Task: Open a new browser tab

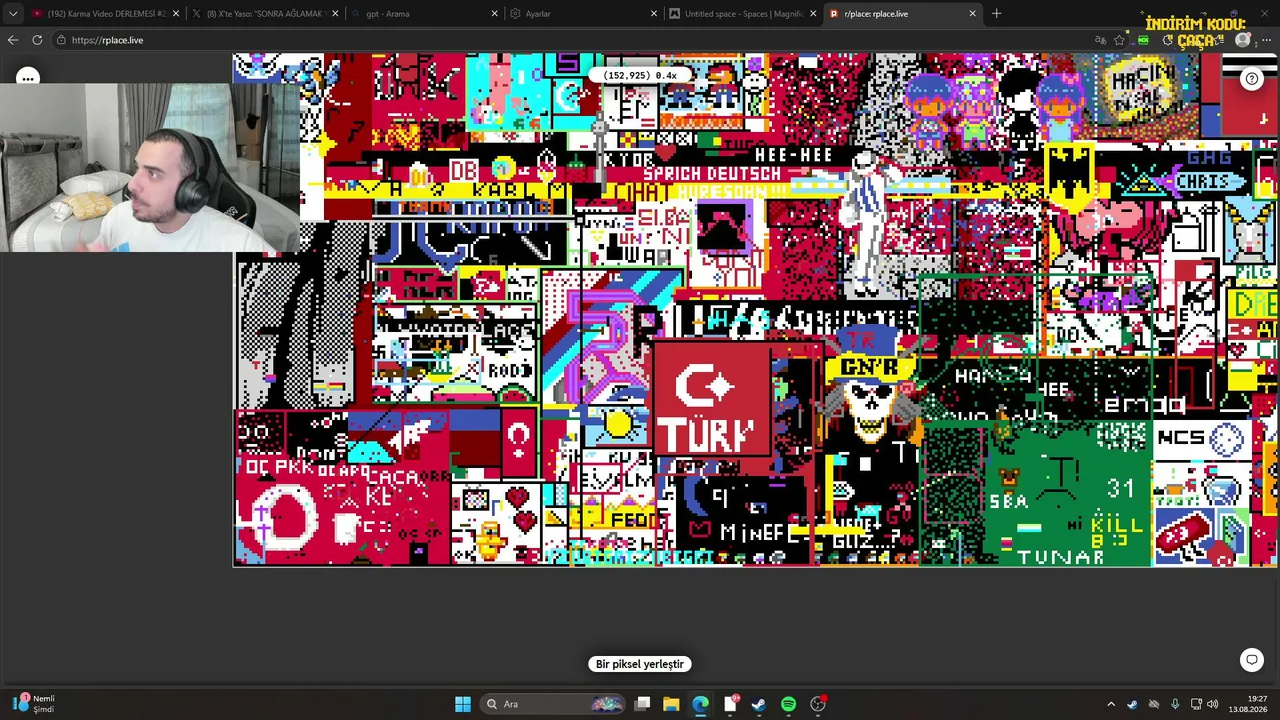Action: coord(996,14)
